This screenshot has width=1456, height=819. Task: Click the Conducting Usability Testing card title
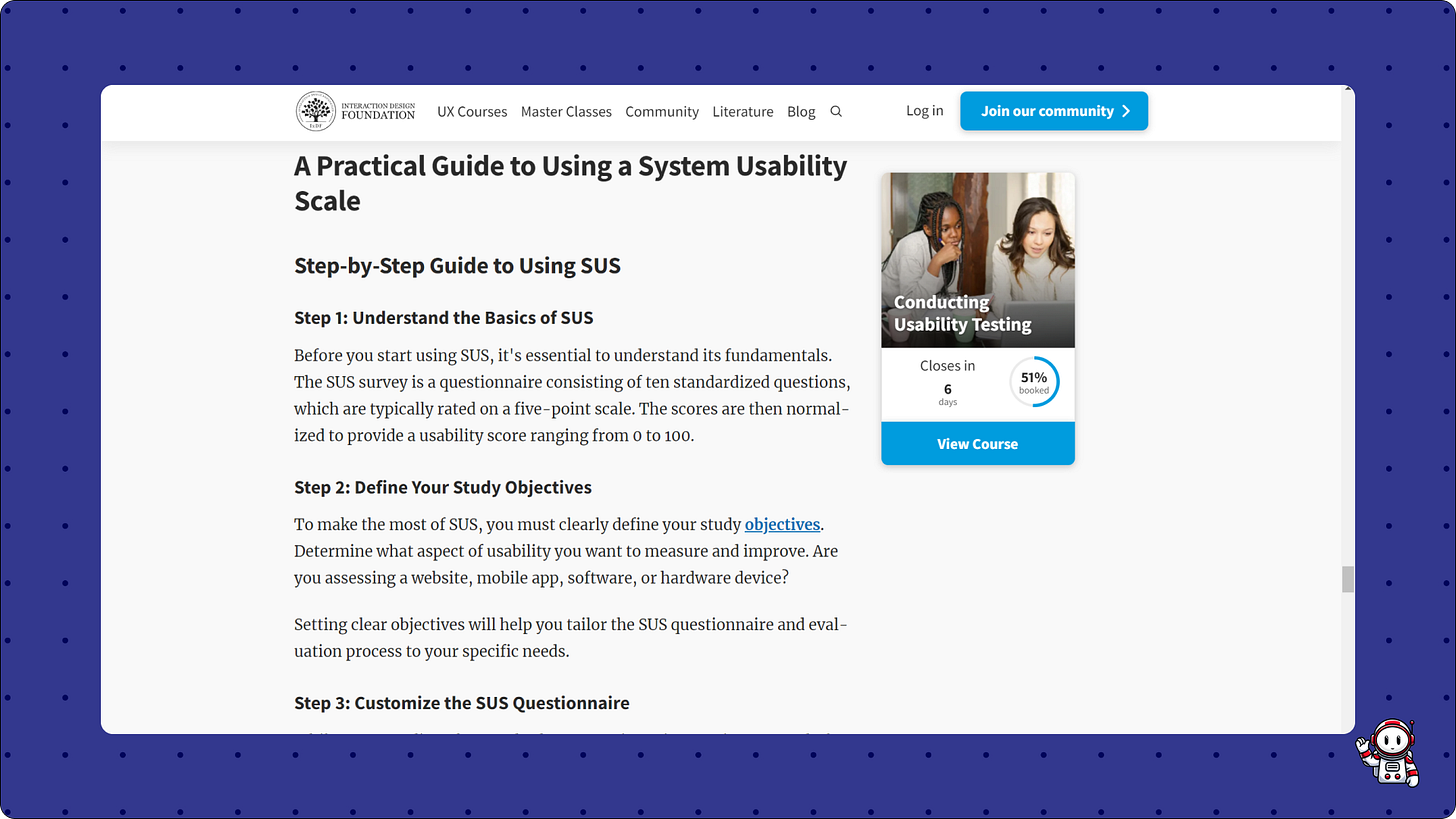click(x=962, y=313)
